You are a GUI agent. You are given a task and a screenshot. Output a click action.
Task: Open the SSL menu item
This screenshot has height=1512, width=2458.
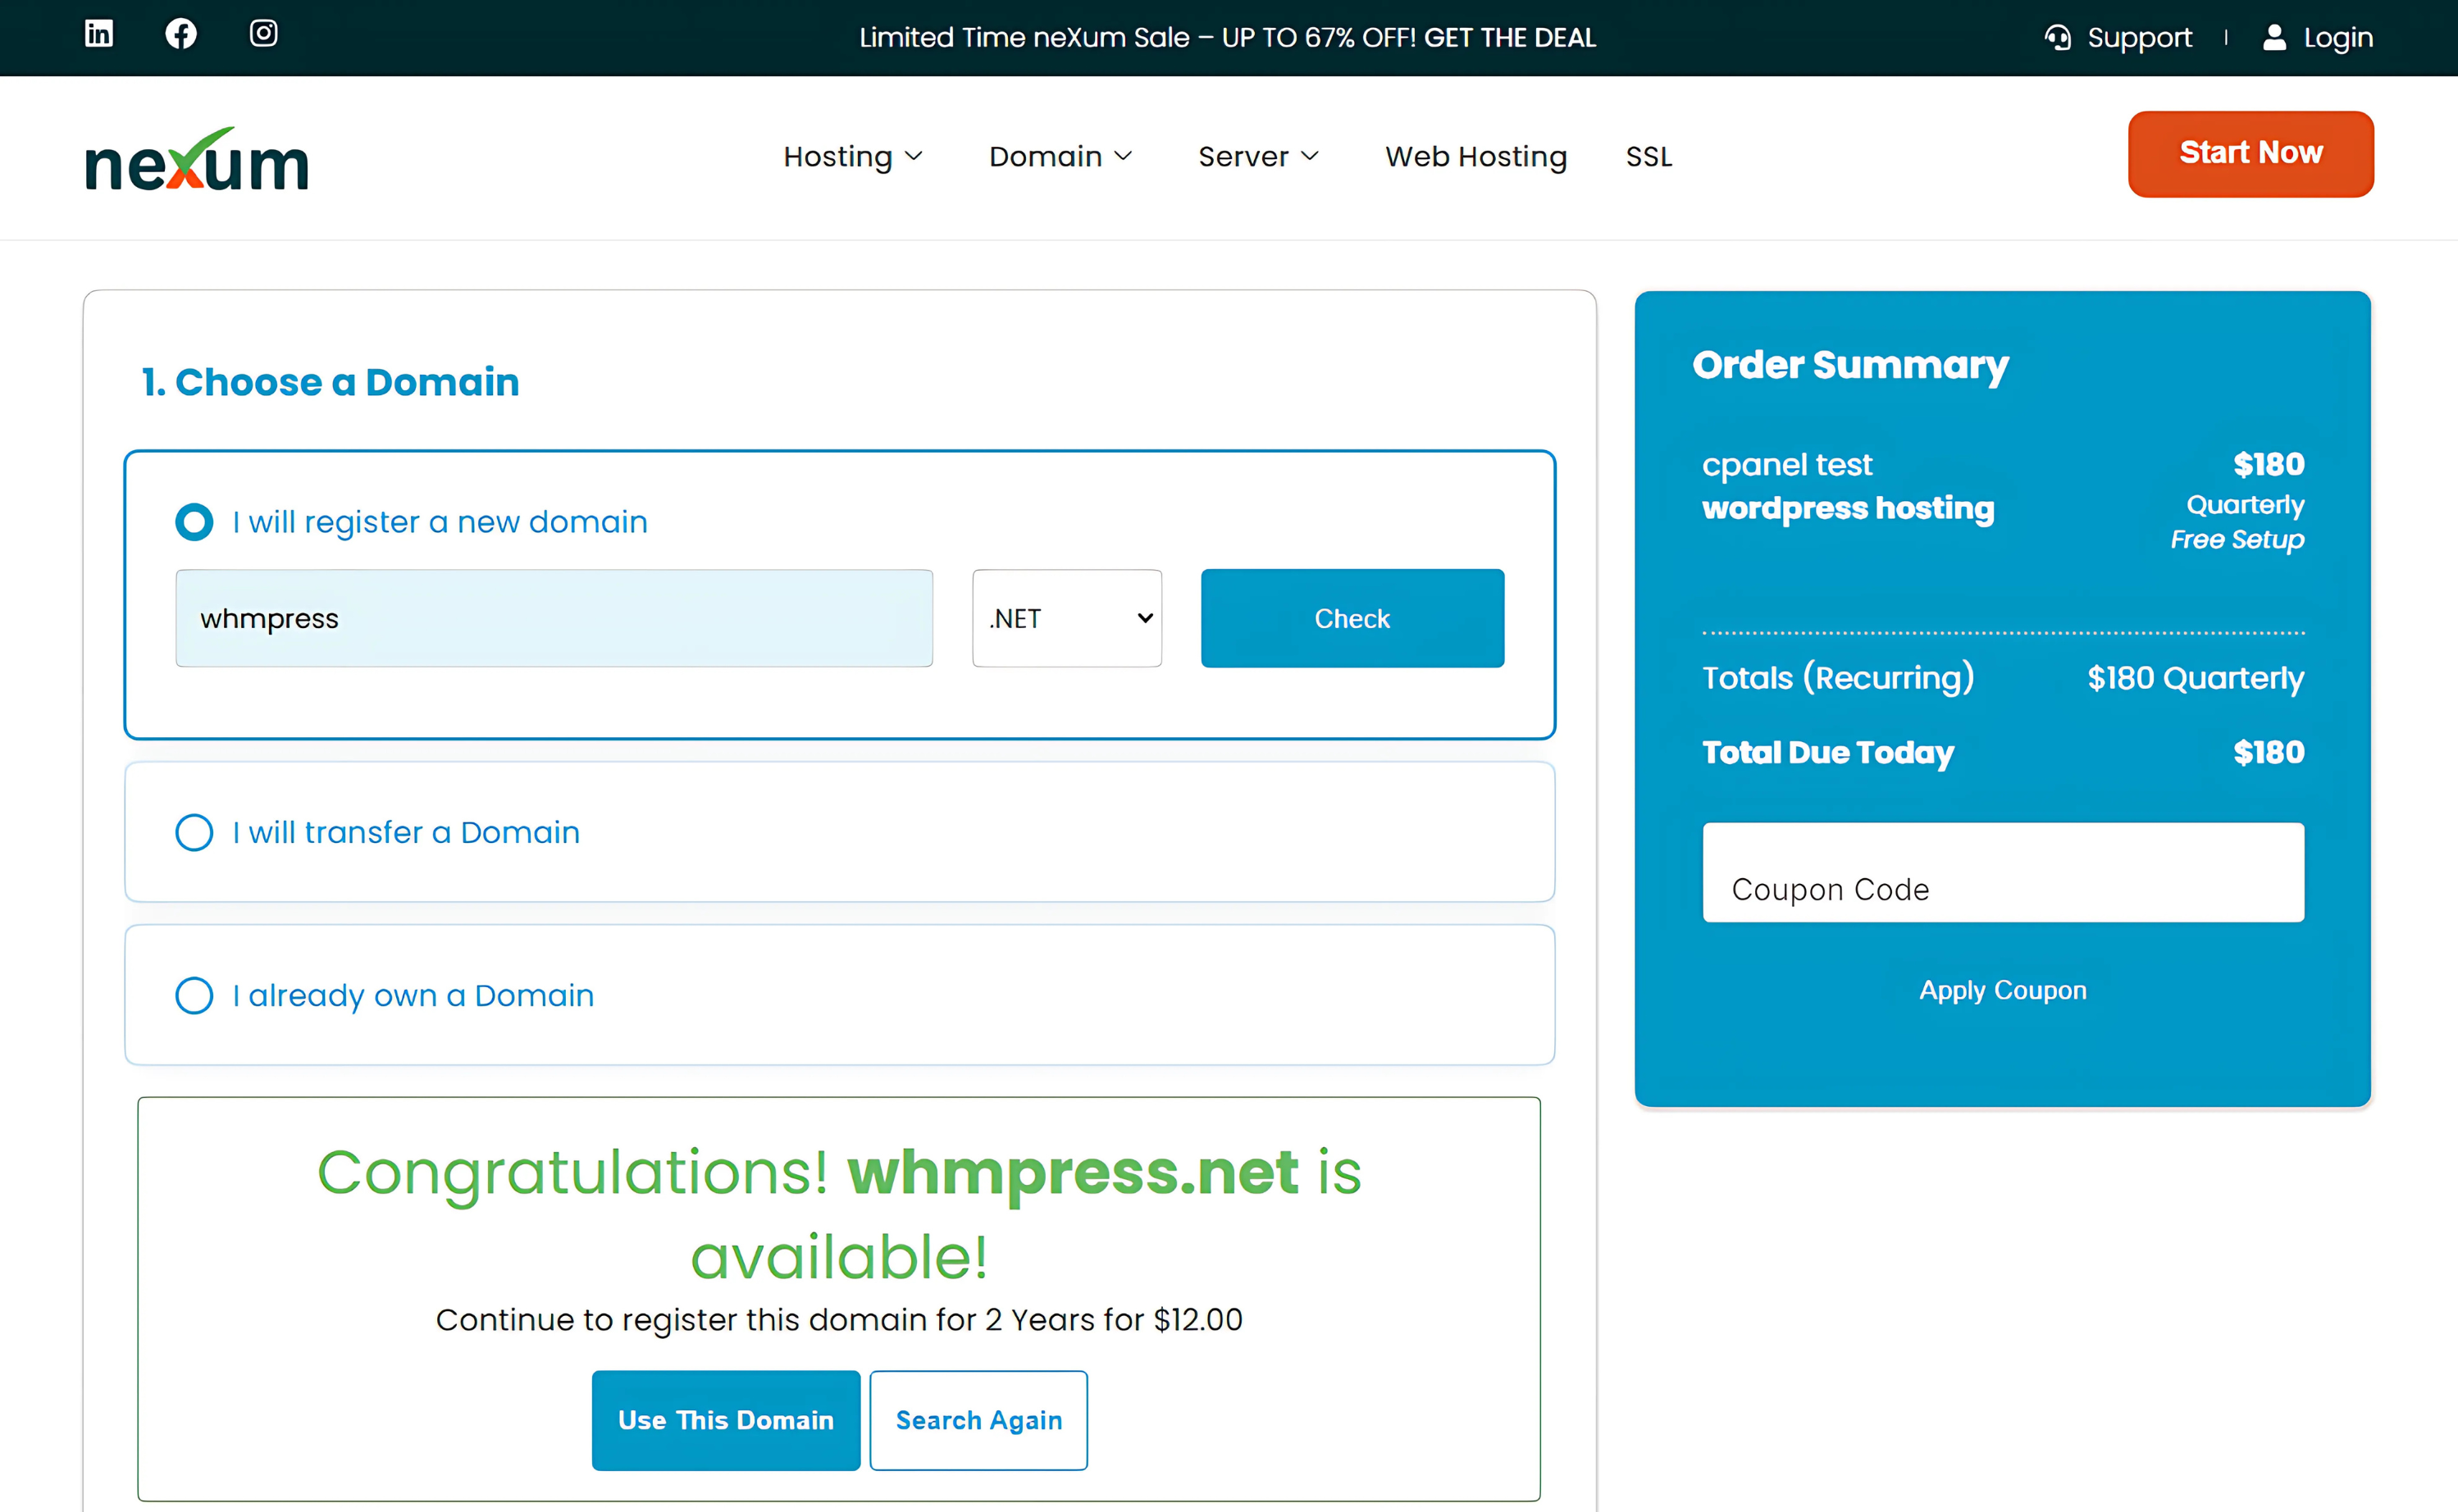(x=1649, y=157)
